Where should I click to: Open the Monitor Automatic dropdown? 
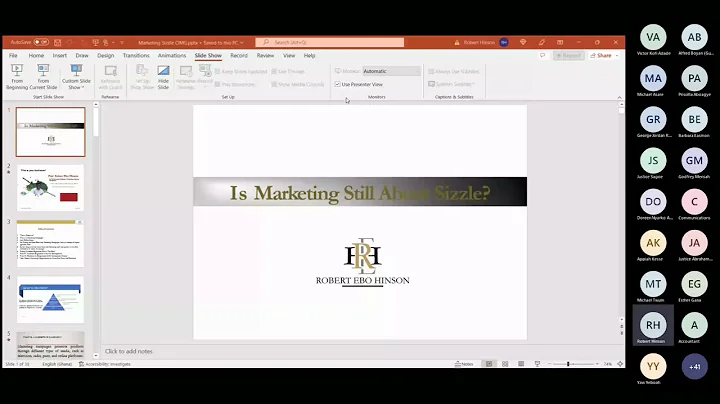tap(392, 71)
